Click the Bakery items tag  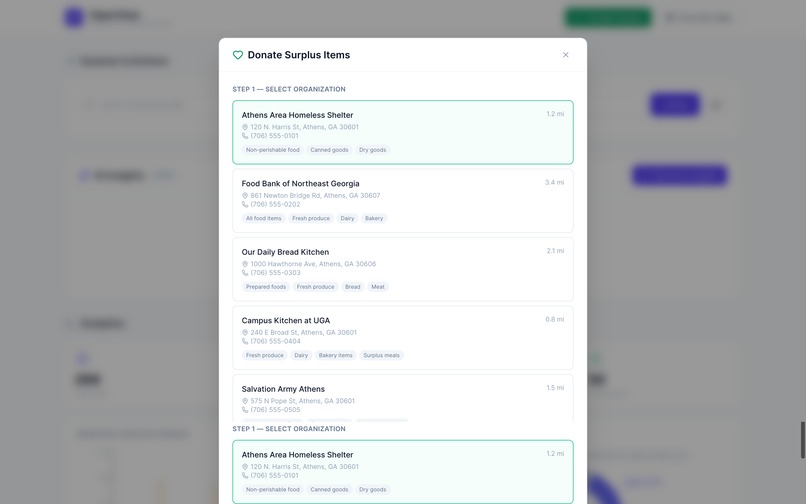pyautogui.click(x=336, y=355)
